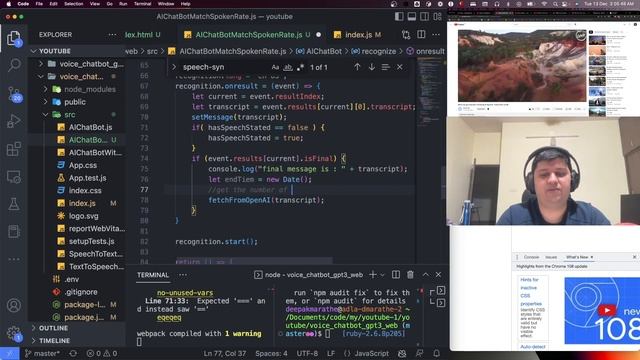Toggle primary sidebar layout icon
The width and height of the screenshot is (640, 360).
point(399,17)
